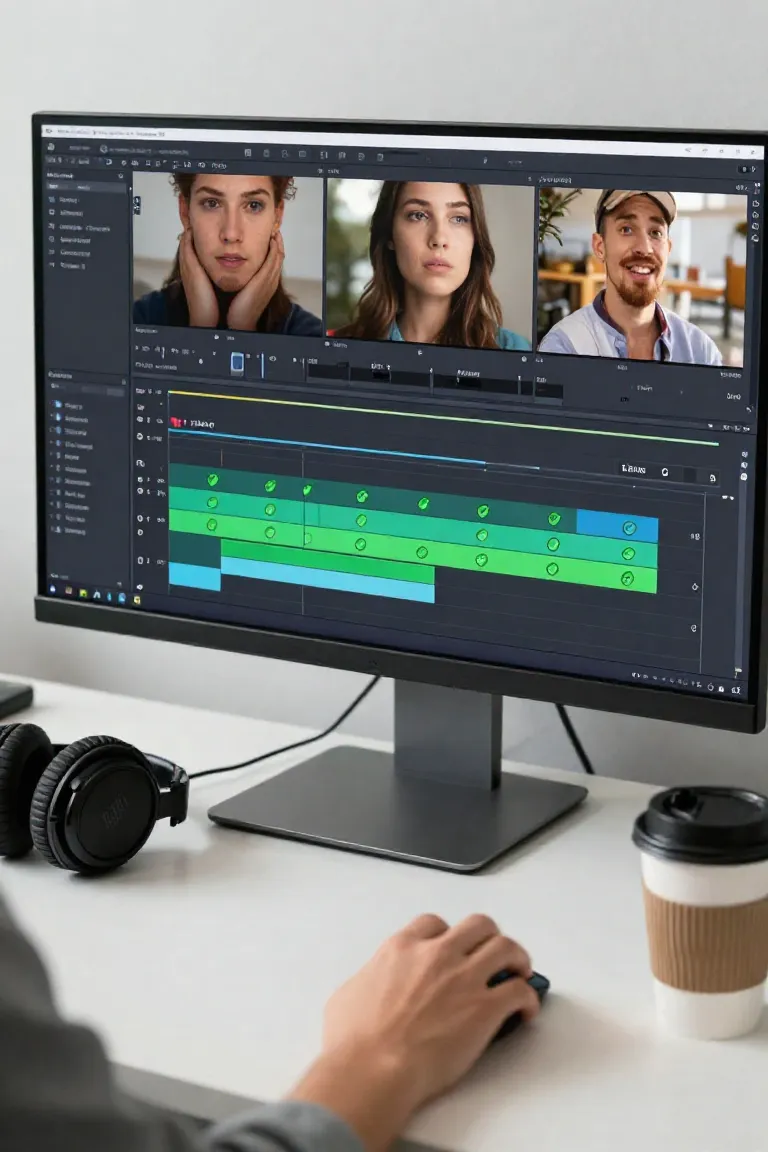Image resolution: width=768 pixels, height=1152 pixels.
Task: Click the highlighted blue icon under first viewer
Action: point(237,363)
